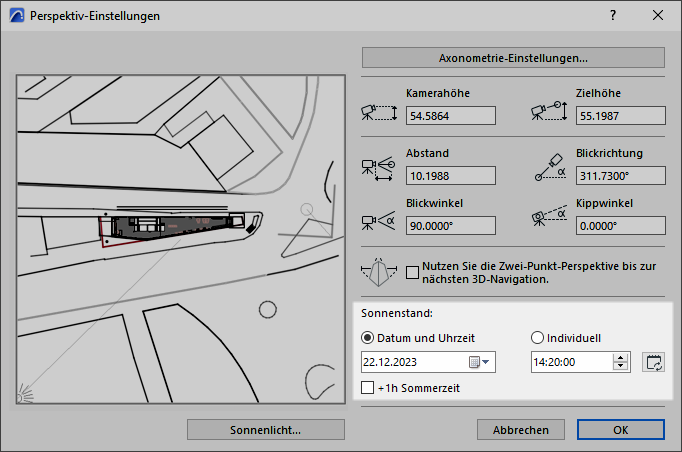This screenshot has height=452, width=682.
Task: Click the Blickwinkel field showing 90.0000°
Action: [x=451, y=226]
